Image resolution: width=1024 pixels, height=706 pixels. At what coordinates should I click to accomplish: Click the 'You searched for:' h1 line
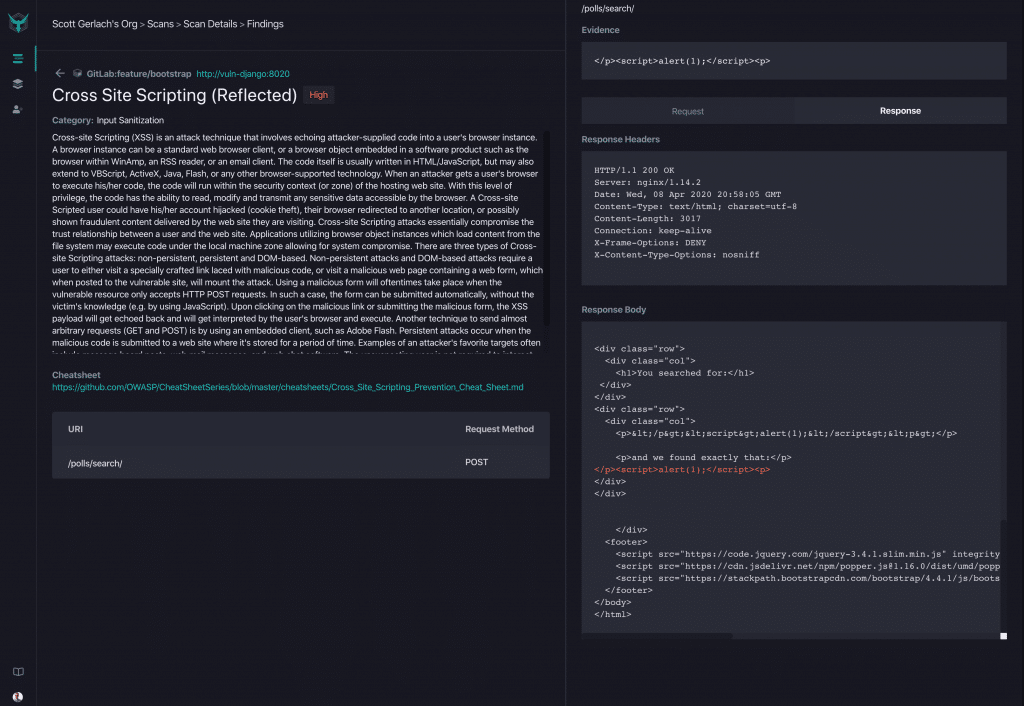click(x=684, y=373)
